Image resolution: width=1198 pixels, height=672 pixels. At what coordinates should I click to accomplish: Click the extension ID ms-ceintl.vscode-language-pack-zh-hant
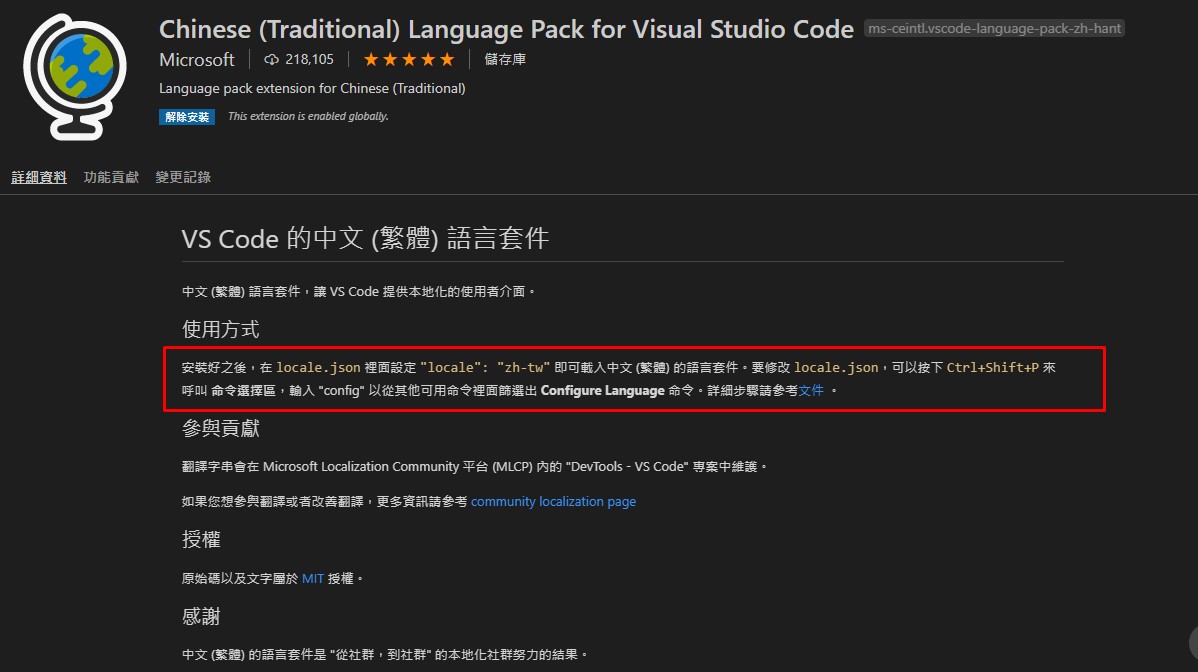[x=995, y=29]
